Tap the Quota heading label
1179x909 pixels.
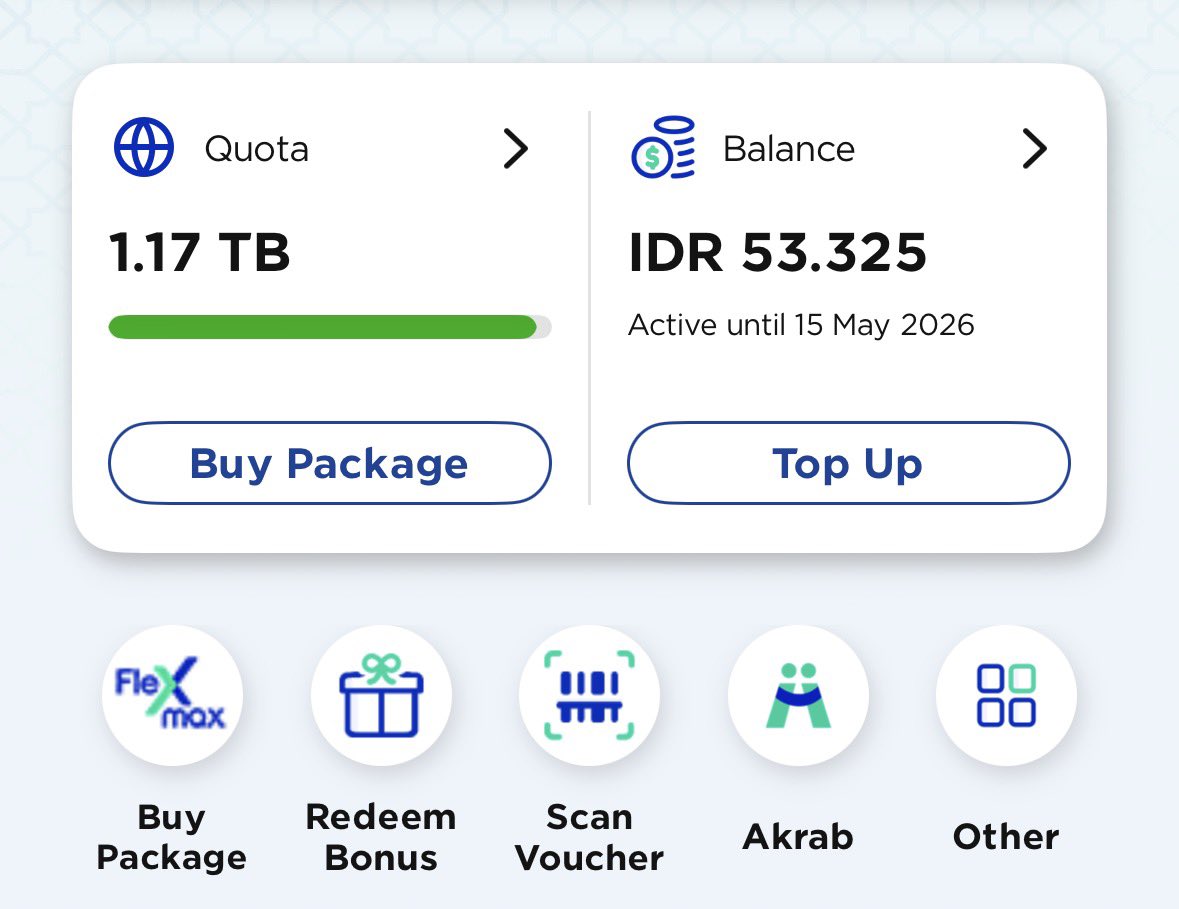[256, 149]
